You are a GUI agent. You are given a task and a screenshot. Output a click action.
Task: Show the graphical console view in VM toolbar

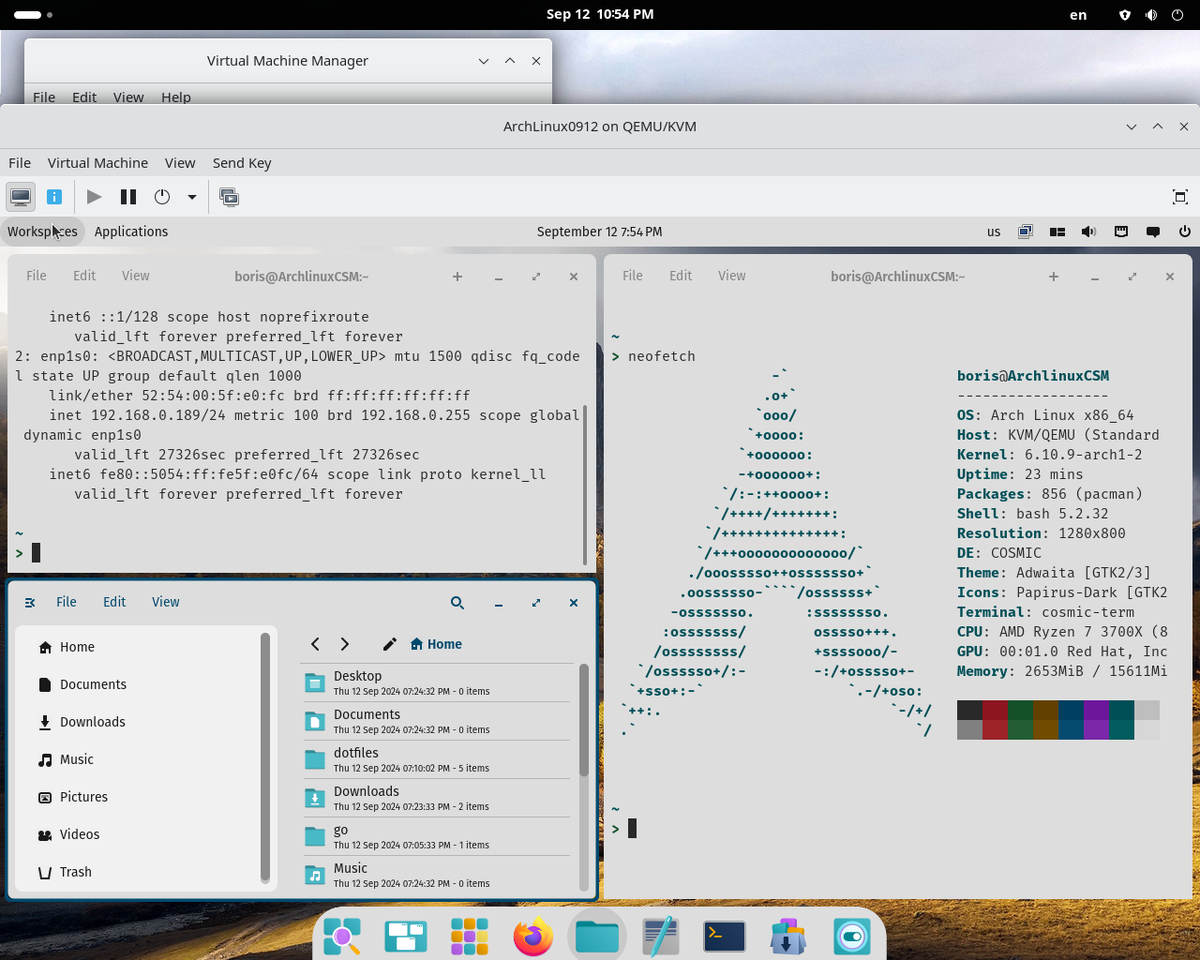[x=21, y=197]
